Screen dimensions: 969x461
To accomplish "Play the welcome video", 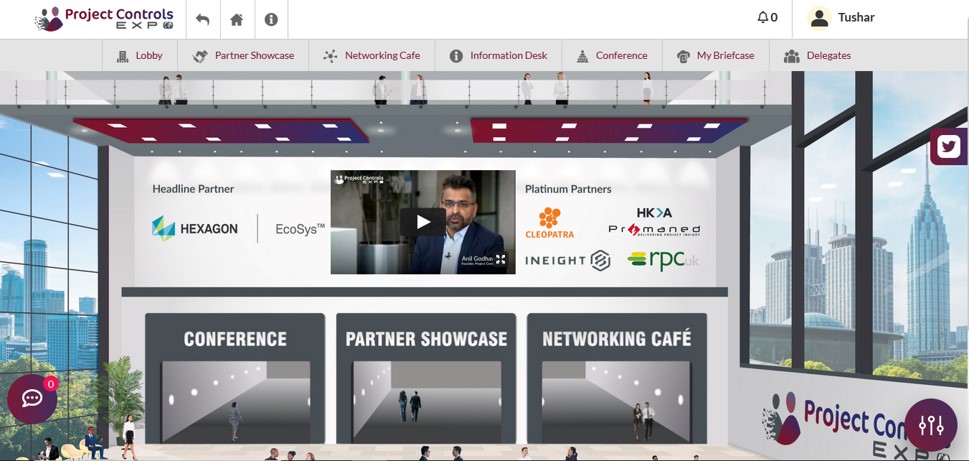I will coord(423,222).
